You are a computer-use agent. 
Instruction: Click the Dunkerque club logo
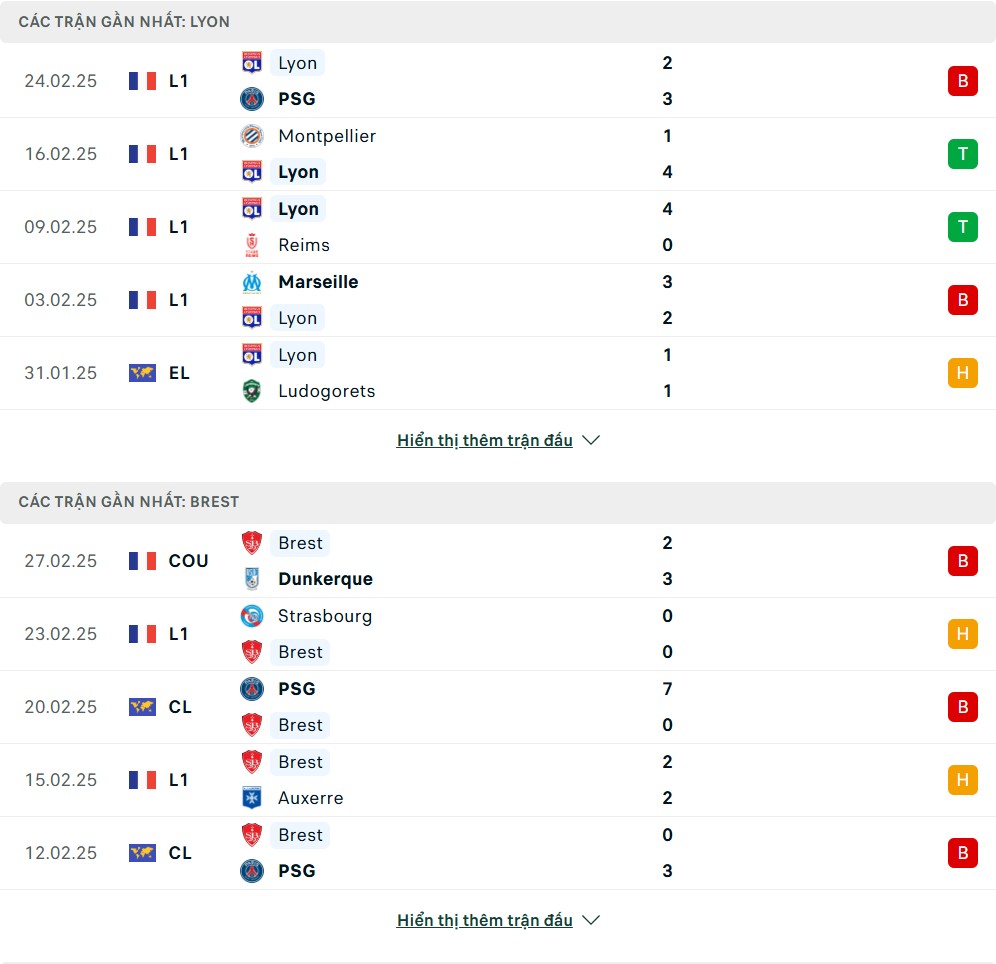[x=252, y=579]
